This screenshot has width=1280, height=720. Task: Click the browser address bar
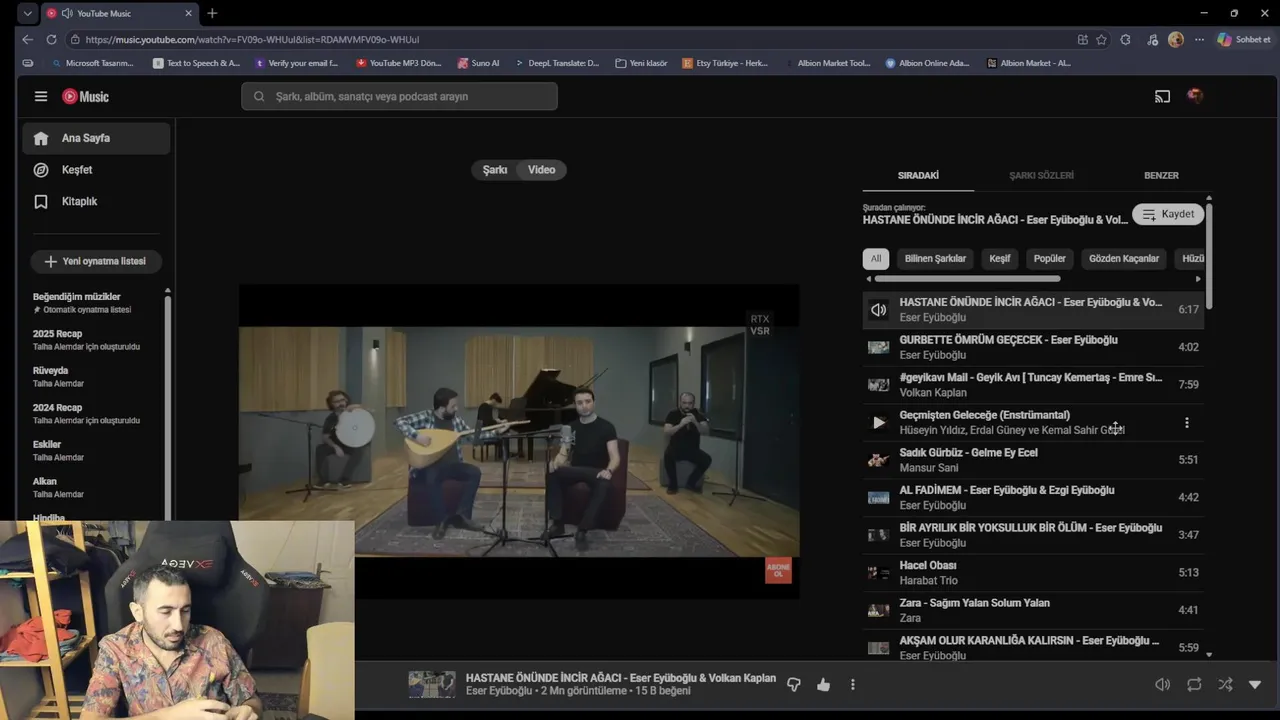click(570, 40)
